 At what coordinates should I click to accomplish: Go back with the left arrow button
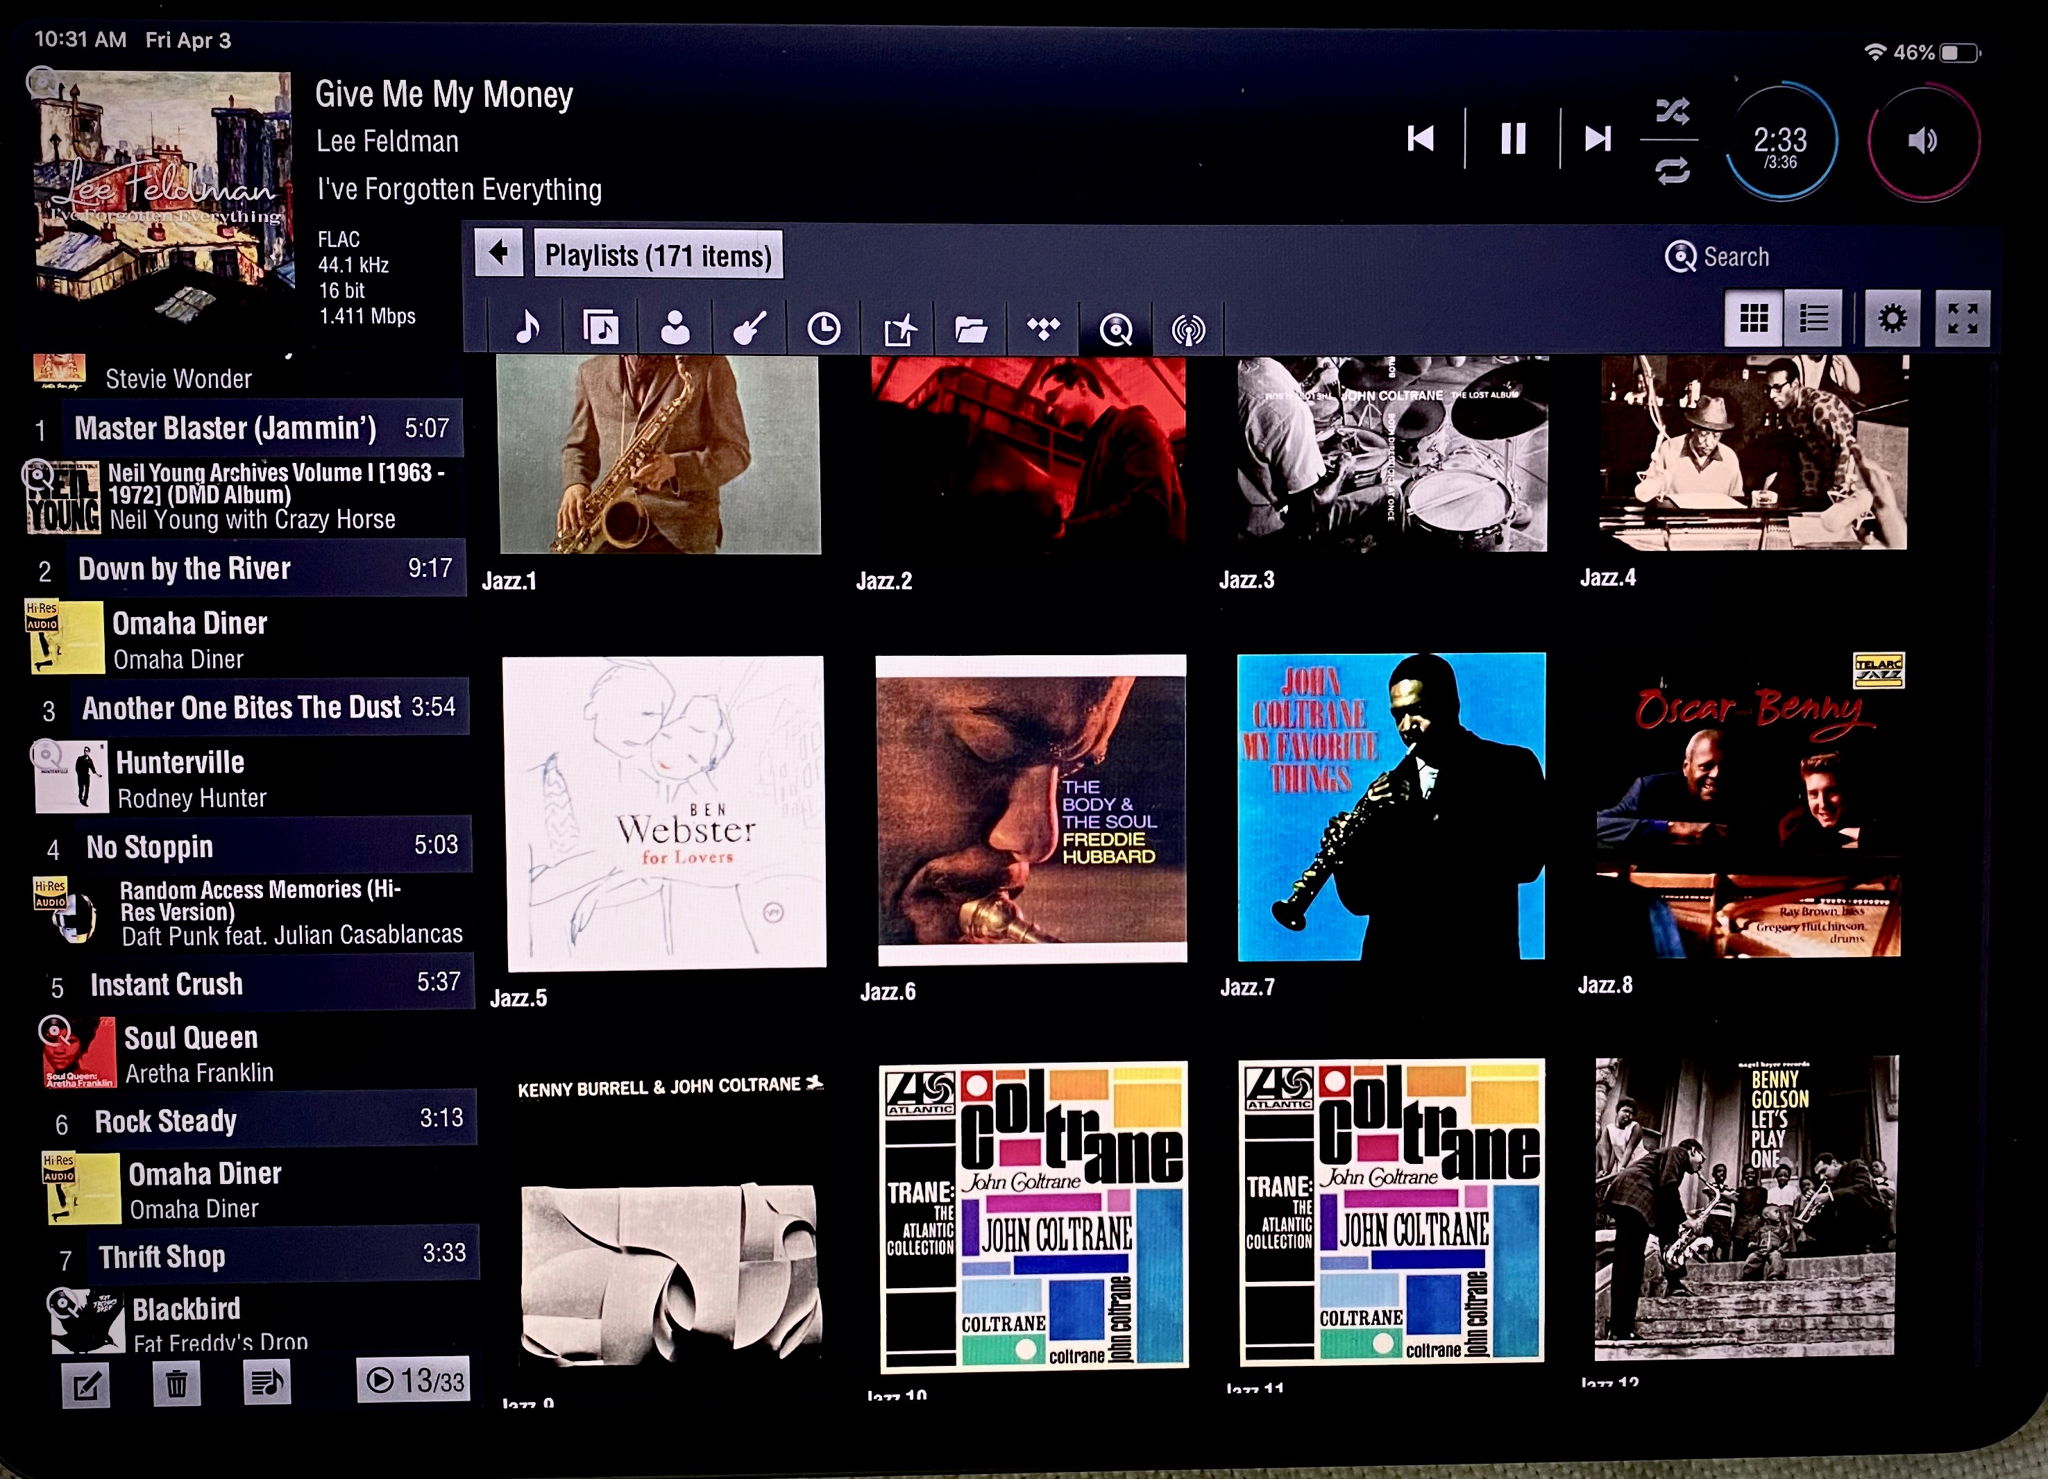498,252
